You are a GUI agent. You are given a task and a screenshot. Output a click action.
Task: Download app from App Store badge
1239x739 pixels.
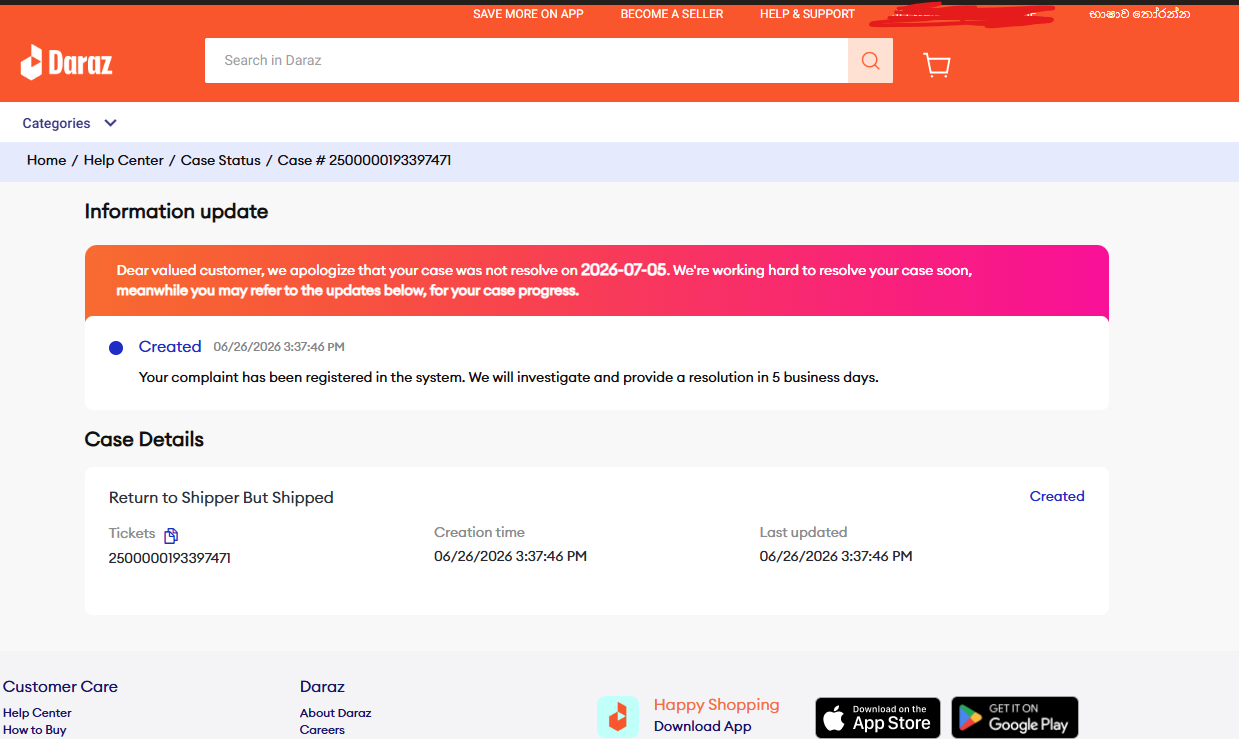pos(878,717)
